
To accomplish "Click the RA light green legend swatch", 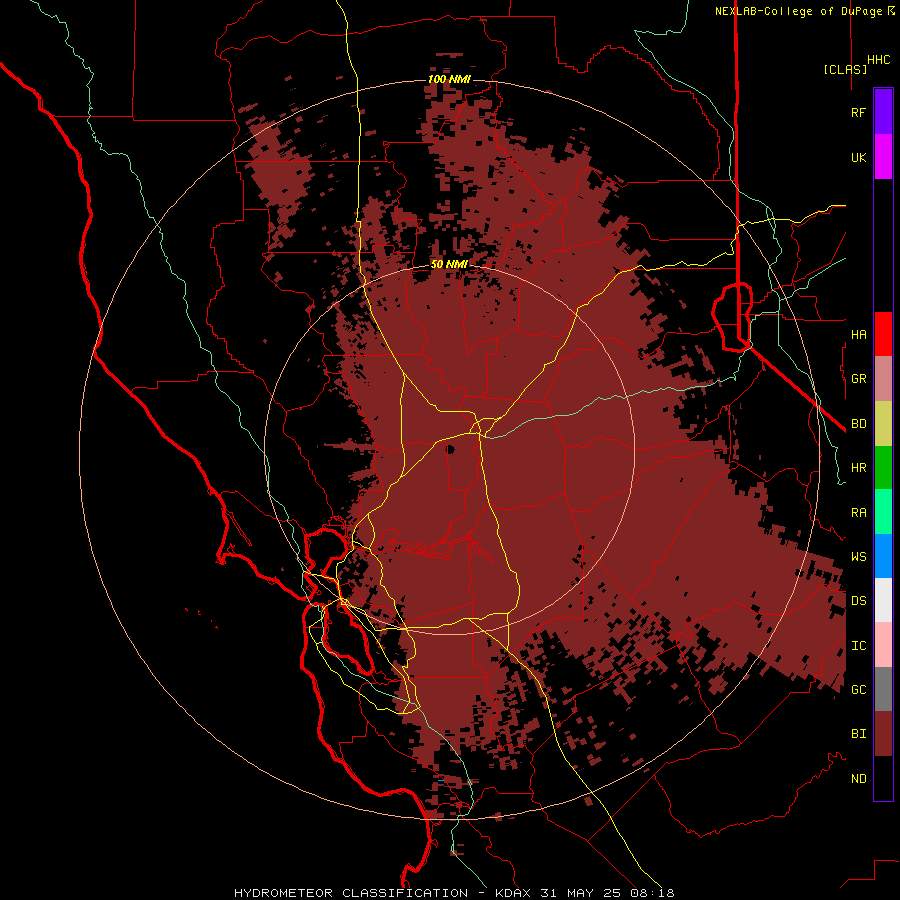I will click(883, 512).
